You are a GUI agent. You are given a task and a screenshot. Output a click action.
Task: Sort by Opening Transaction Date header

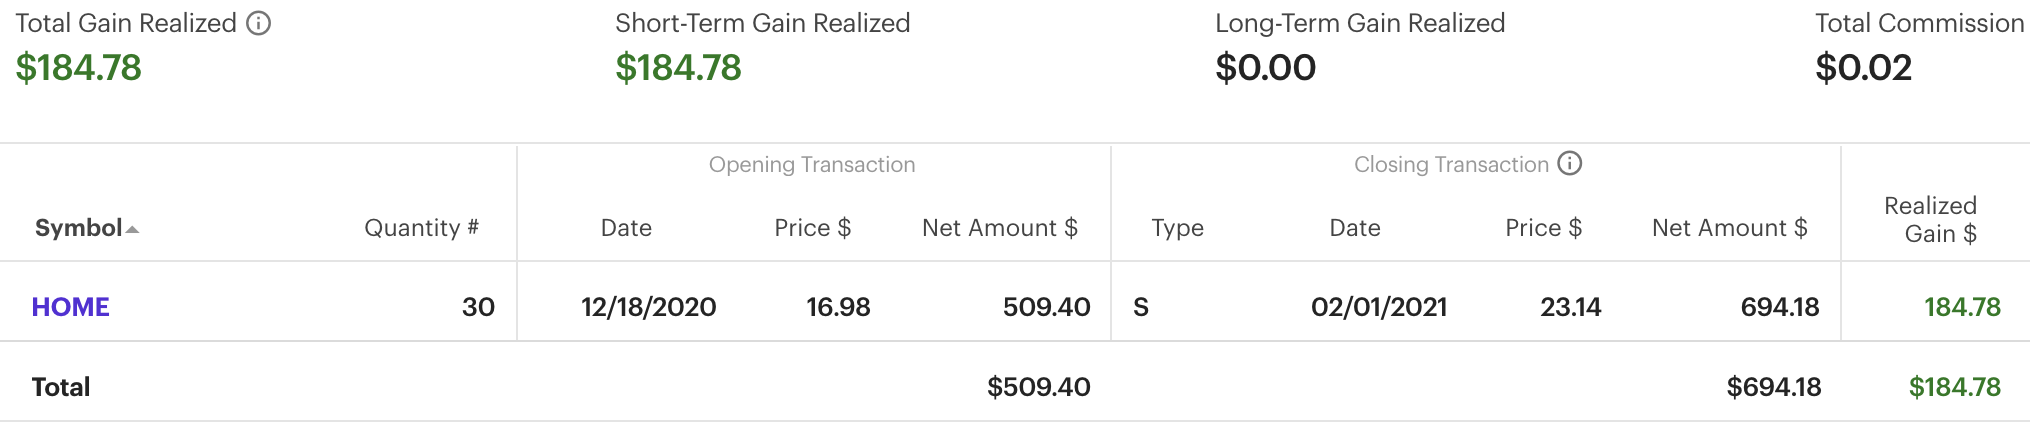[626, 228]
